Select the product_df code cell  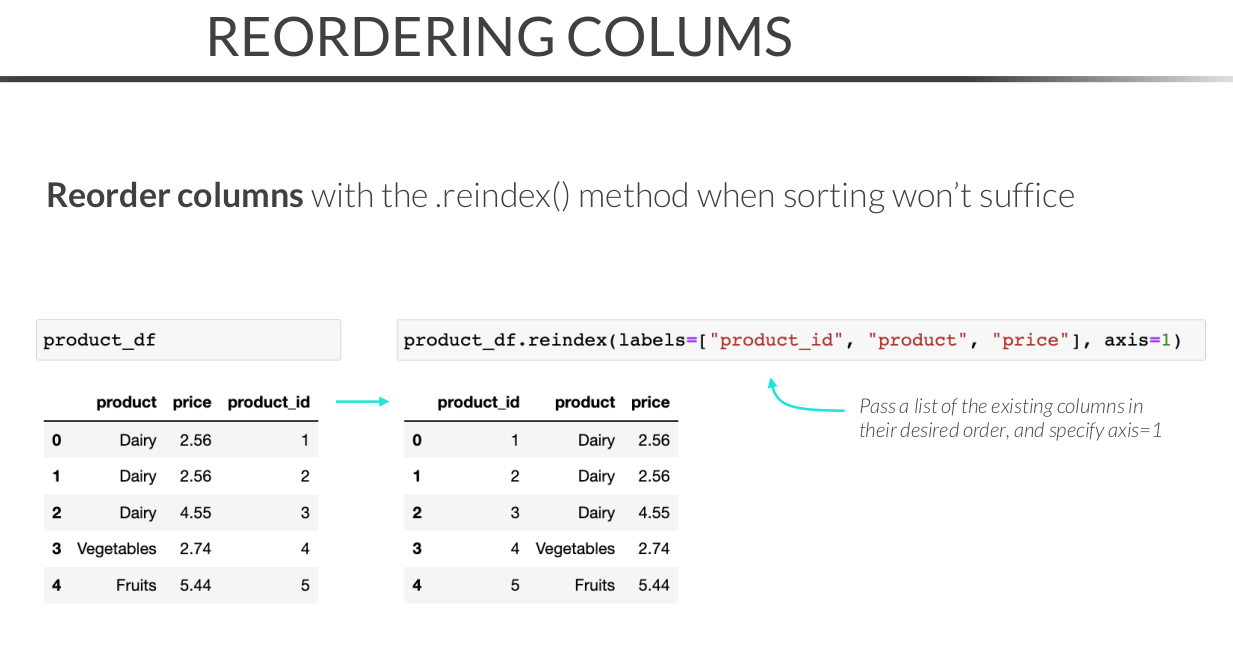point(188,340)
